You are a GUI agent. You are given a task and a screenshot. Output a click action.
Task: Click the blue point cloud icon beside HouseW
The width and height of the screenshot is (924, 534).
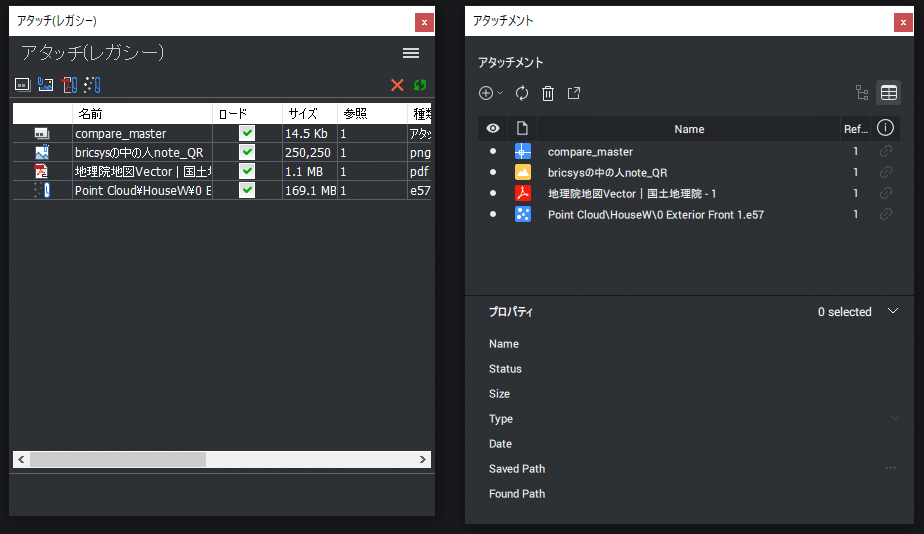[523, 214]
